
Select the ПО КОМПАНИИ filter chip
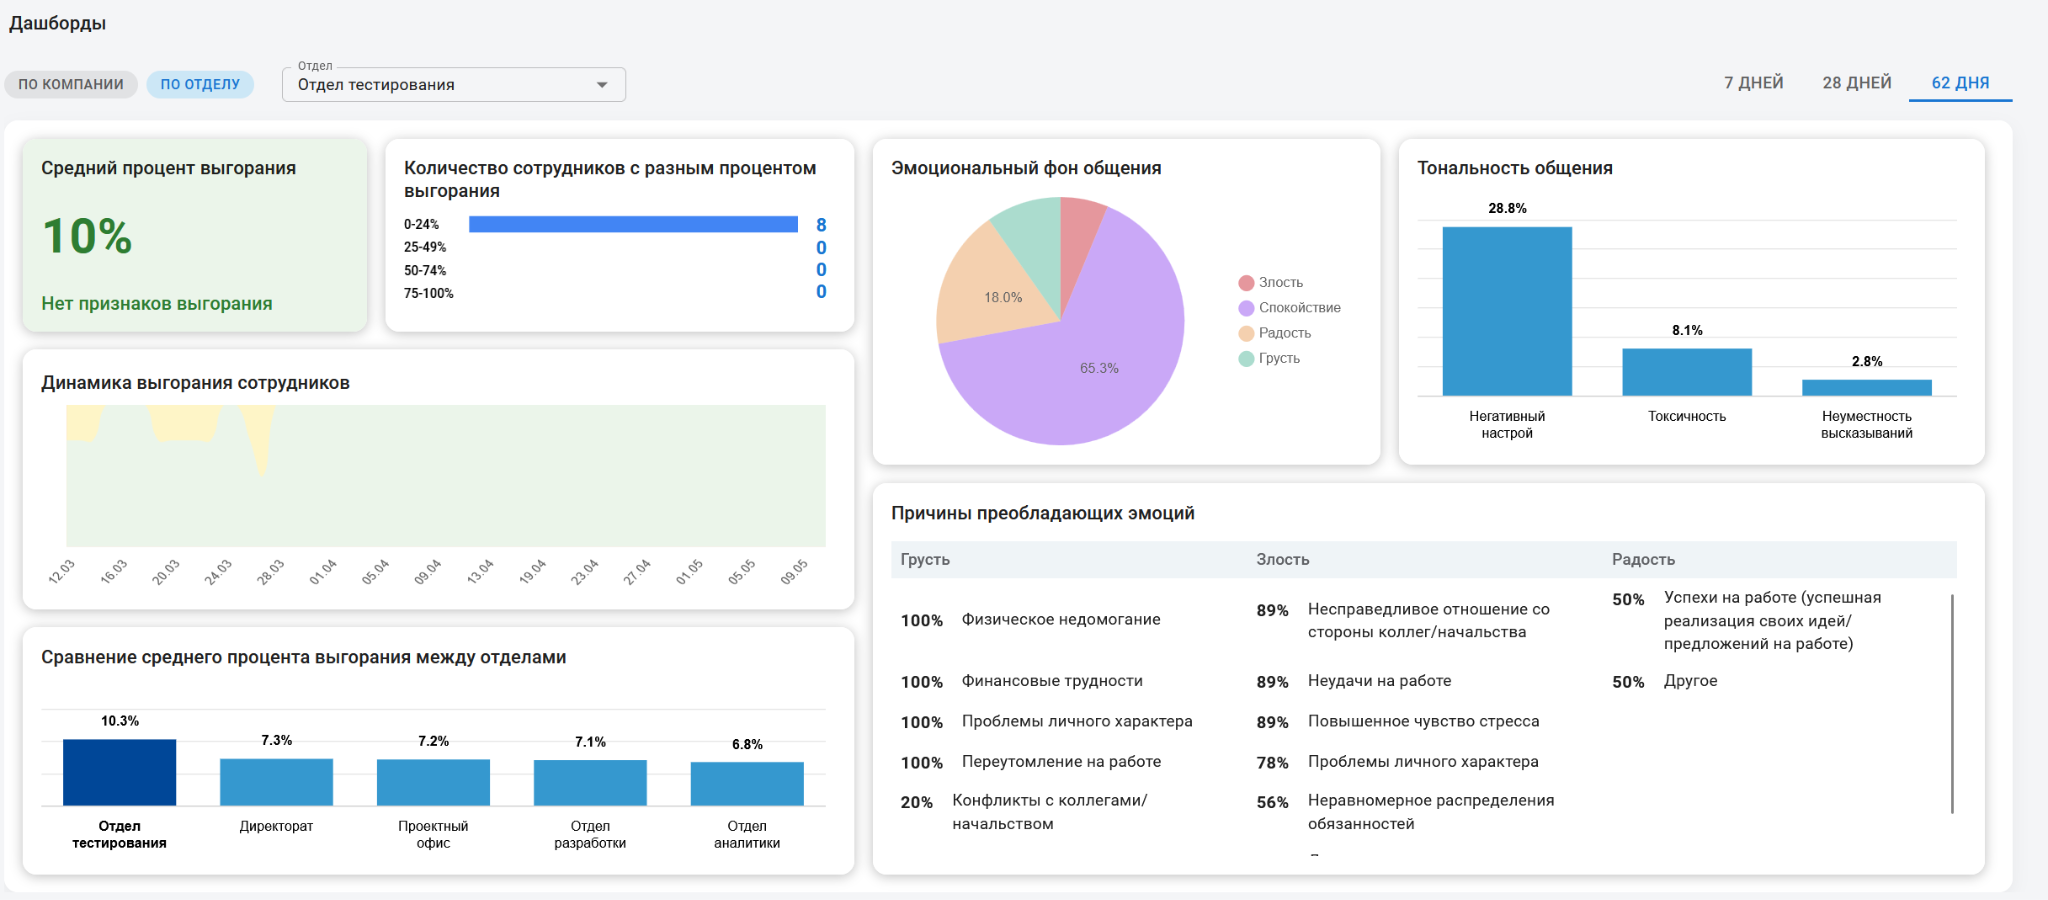[71, 84]
